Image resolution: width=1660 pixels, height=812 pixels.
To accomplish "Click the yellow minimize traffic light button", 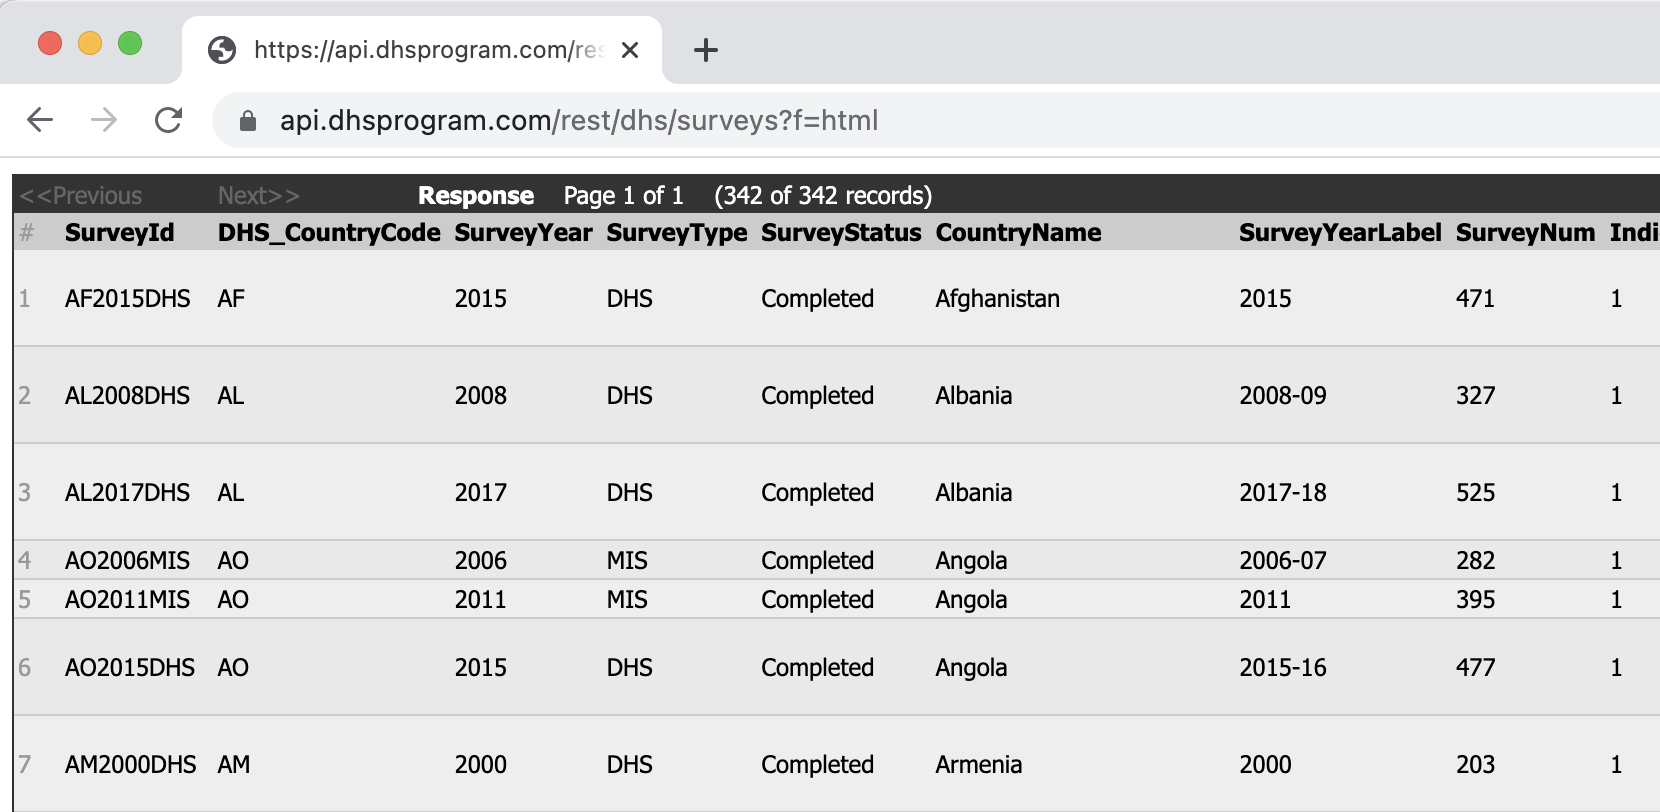I will coord(90,43).
